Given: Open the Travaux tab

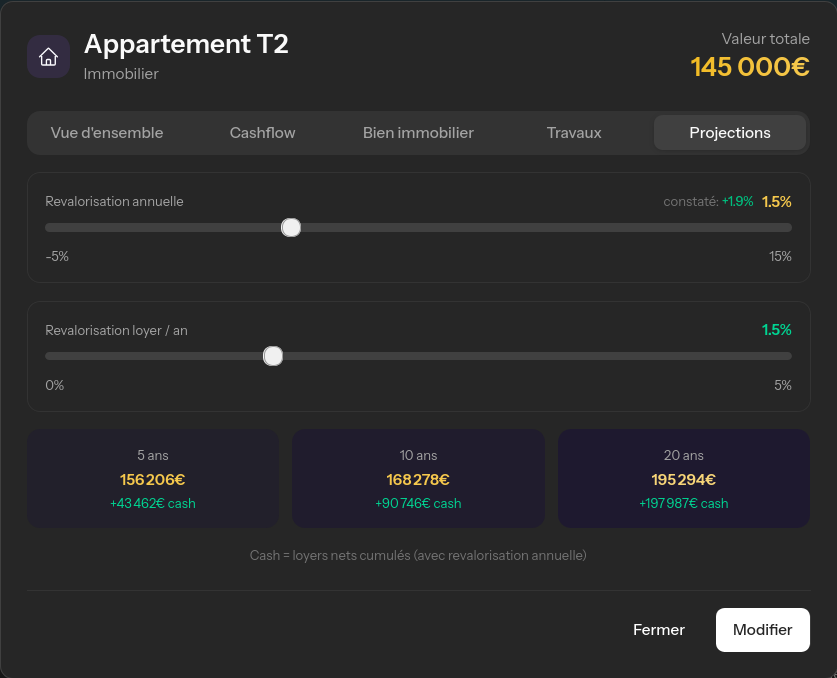Looking at the screenshot, I should (x=573, y=132).
